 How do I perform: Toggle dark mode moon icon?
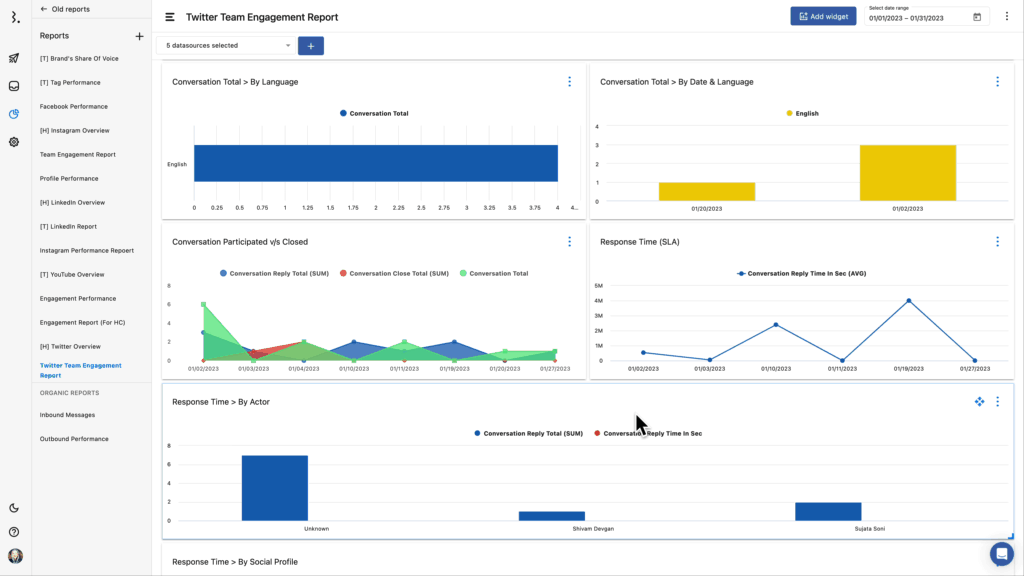(14, 508)
